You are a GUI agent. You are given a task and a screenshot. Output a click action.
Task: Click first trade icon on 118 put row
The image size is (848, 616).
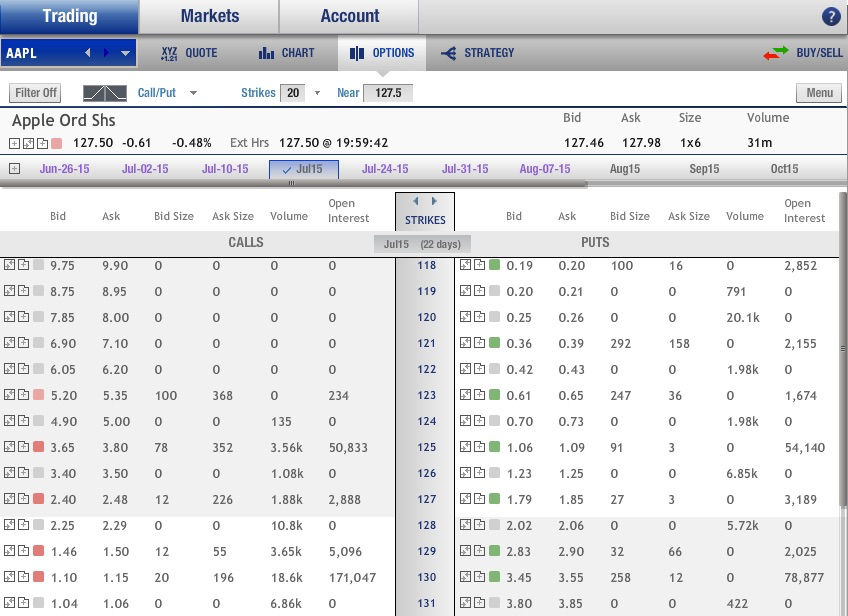pyautogui.click(x=466, y=265)
